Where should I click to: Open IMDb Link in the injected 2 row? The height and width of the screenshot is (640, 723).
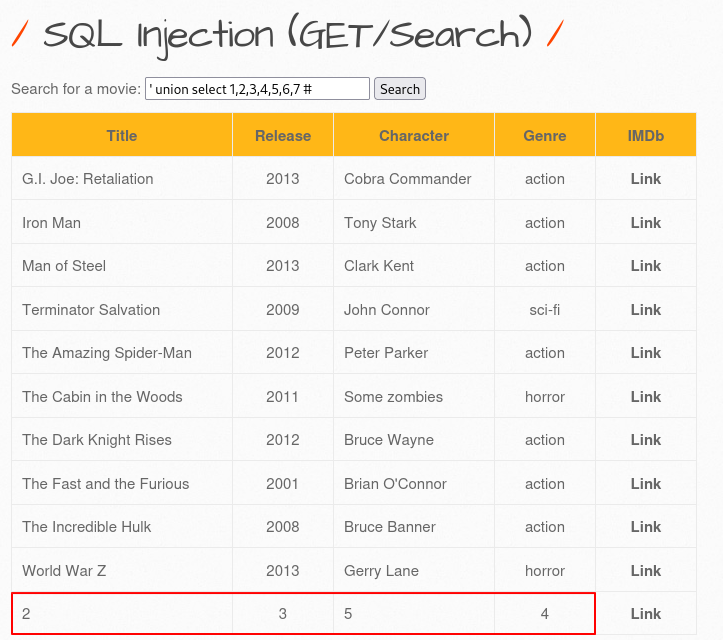click(646, 614)
